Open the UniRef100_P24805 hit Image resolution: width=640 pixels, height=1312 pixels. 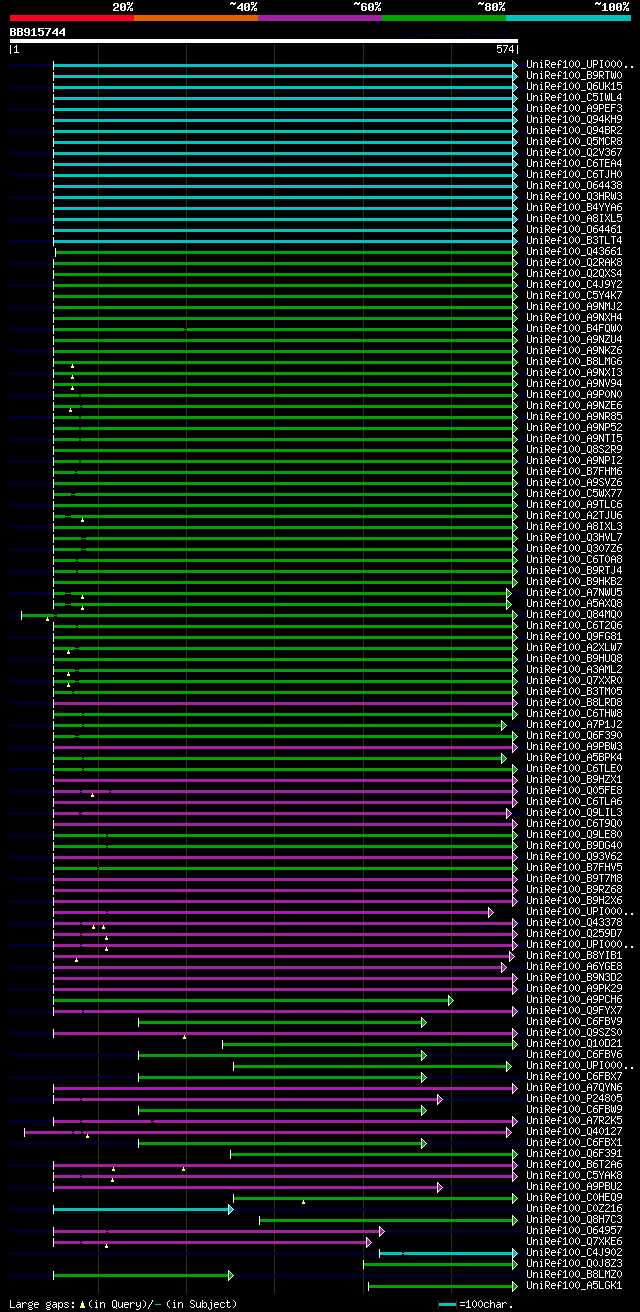tap(574, 1098)
